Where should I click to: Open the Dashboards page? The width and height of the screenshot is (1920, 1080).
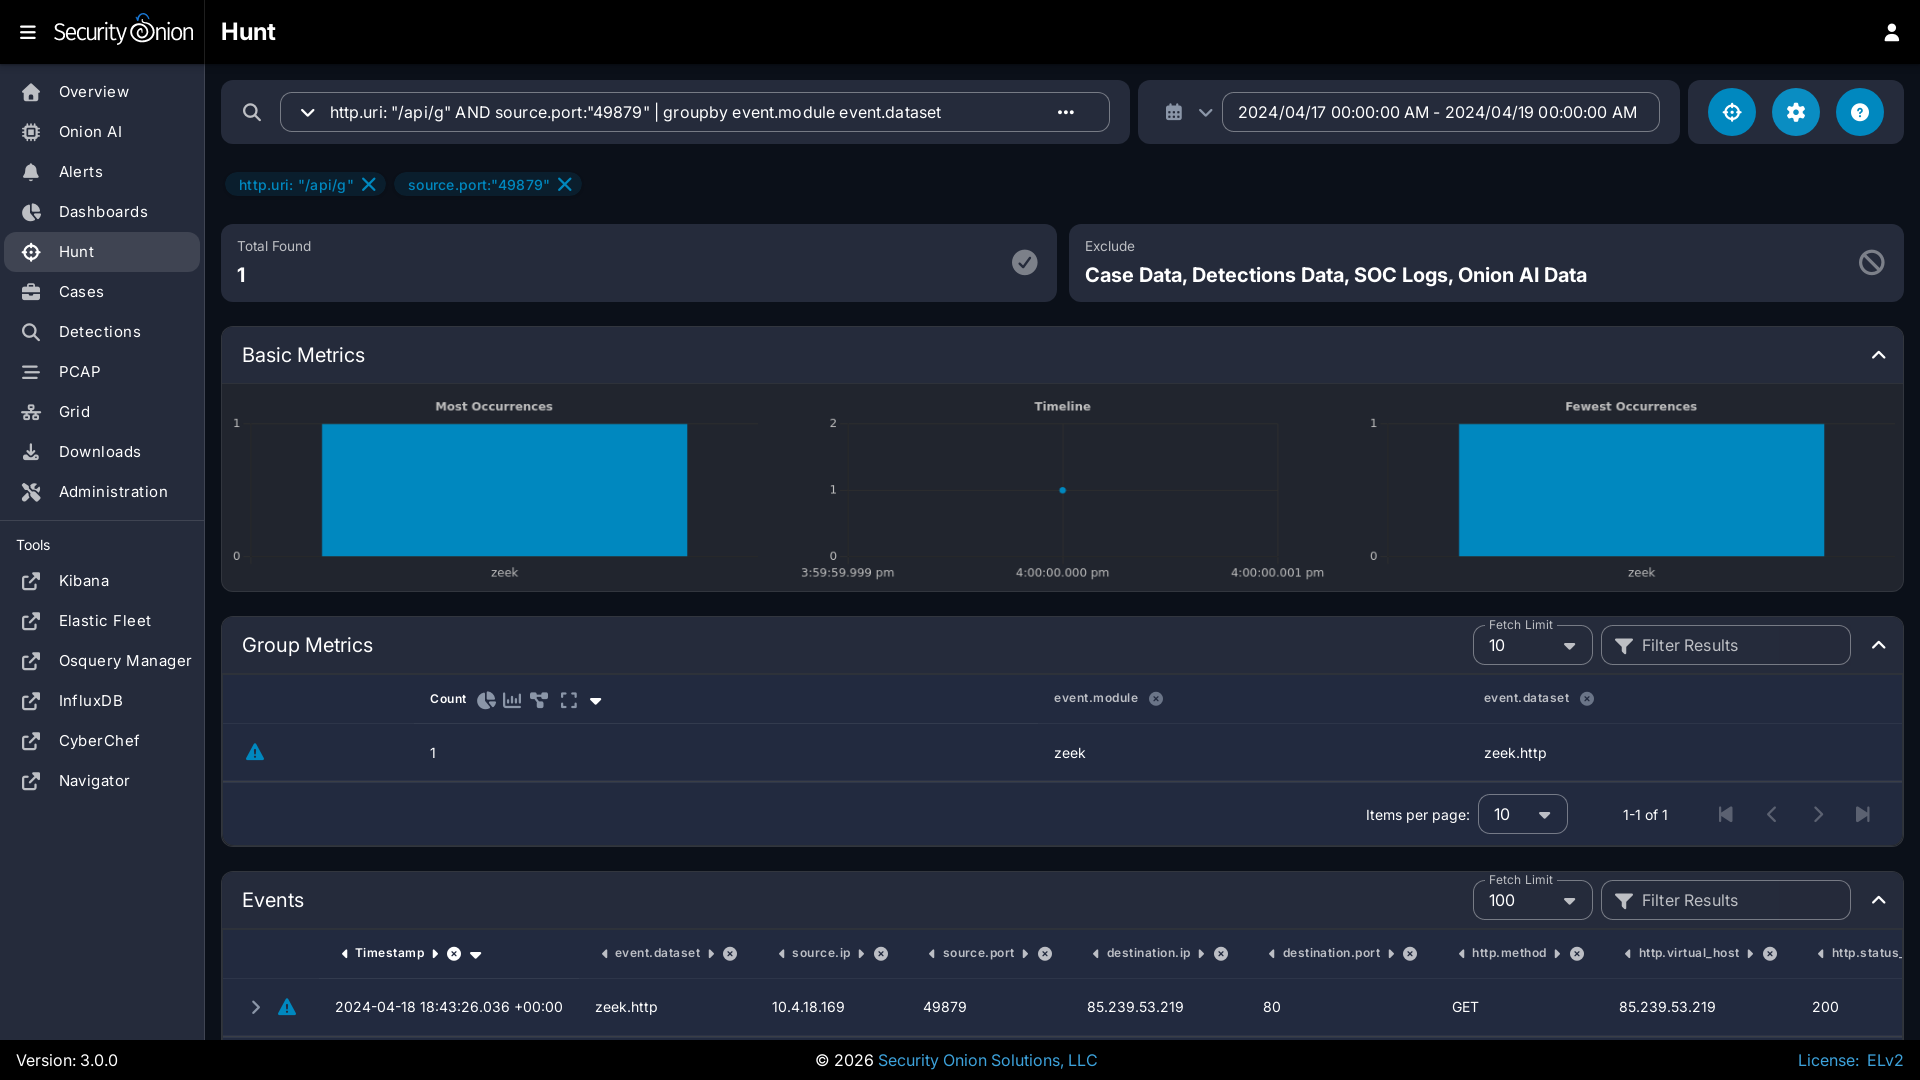[x=102, y=212]
